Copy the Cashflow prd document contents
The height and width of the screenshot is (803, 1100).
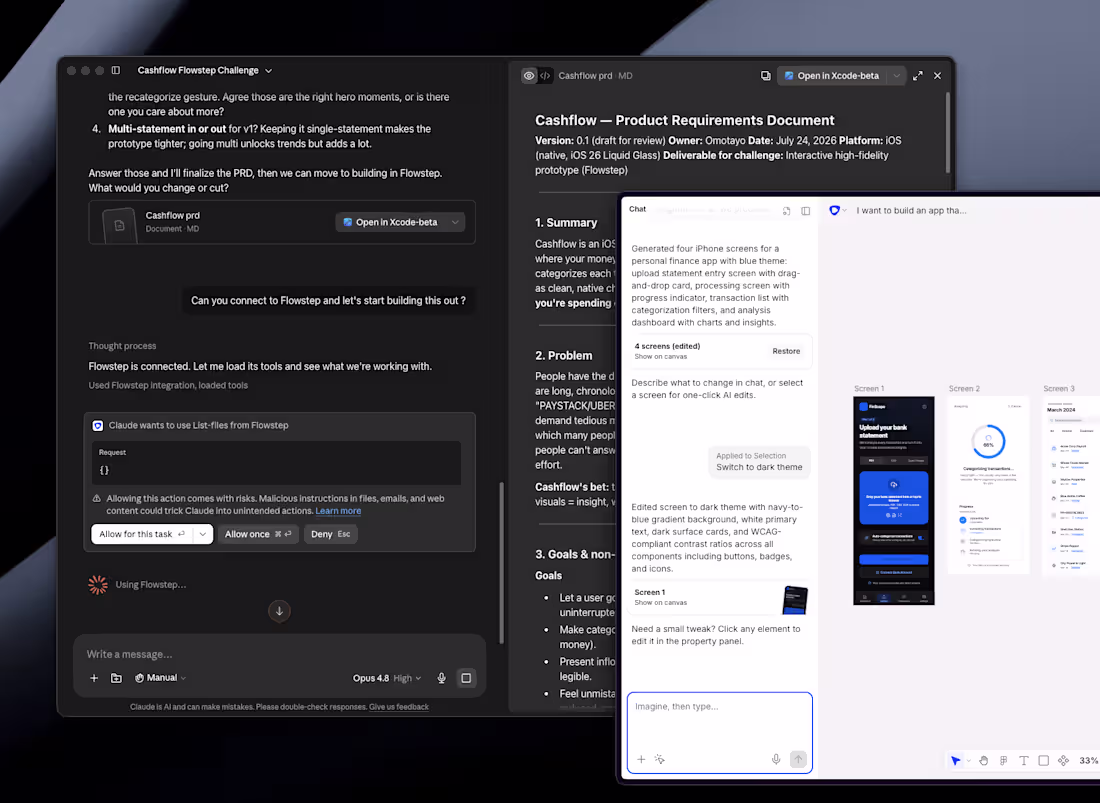[x=765, y=76]
